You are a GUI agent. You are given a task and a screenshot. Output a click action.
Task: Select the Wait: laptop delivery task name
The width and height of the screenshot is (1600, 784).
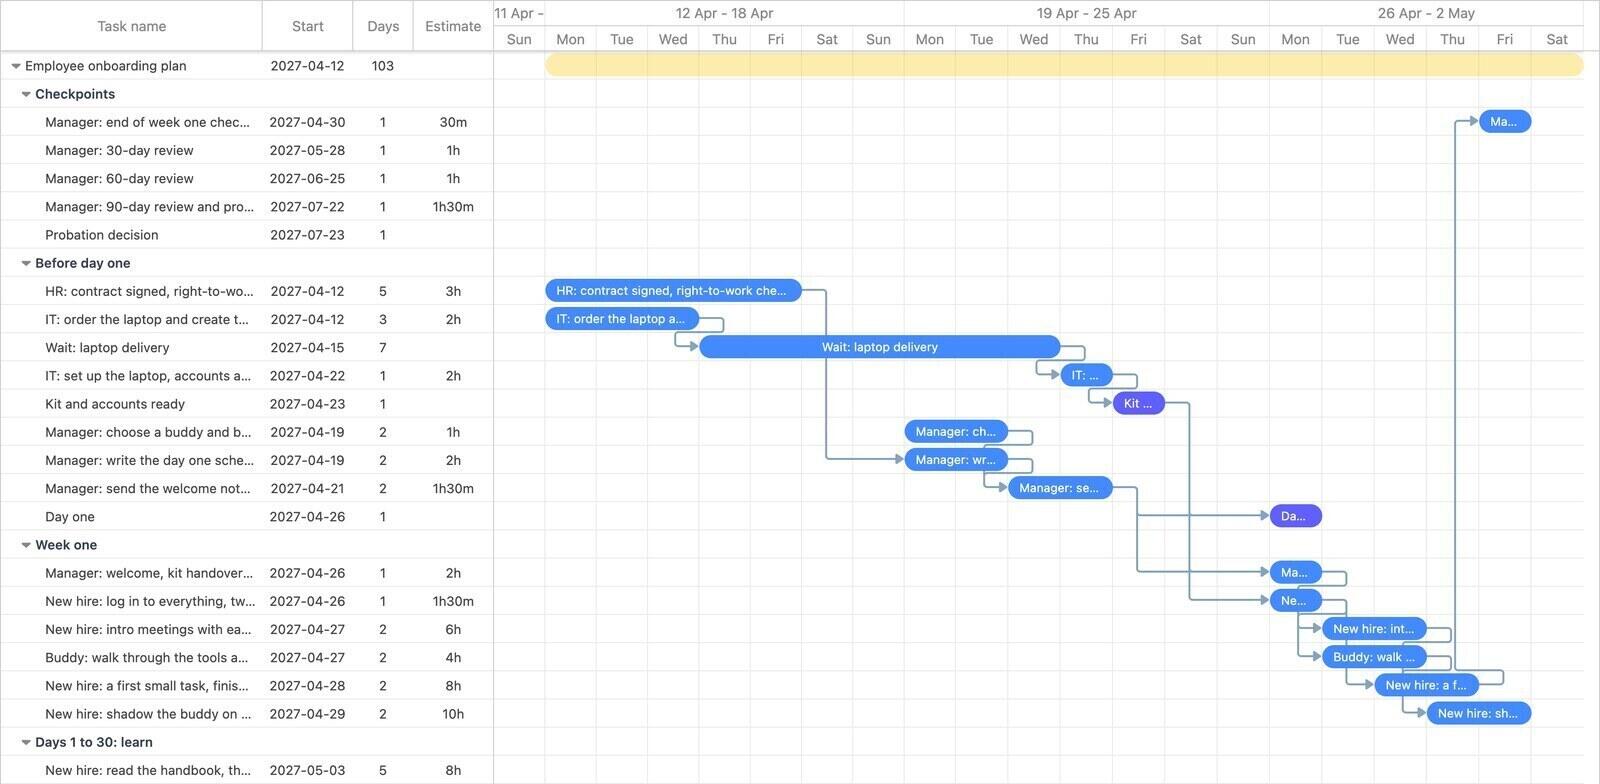(x=107, y=348)
